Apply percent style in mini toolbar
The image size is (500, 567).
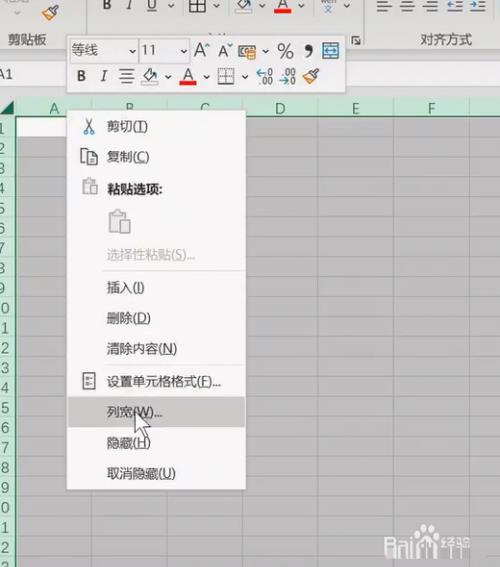[x=286, y=51]
